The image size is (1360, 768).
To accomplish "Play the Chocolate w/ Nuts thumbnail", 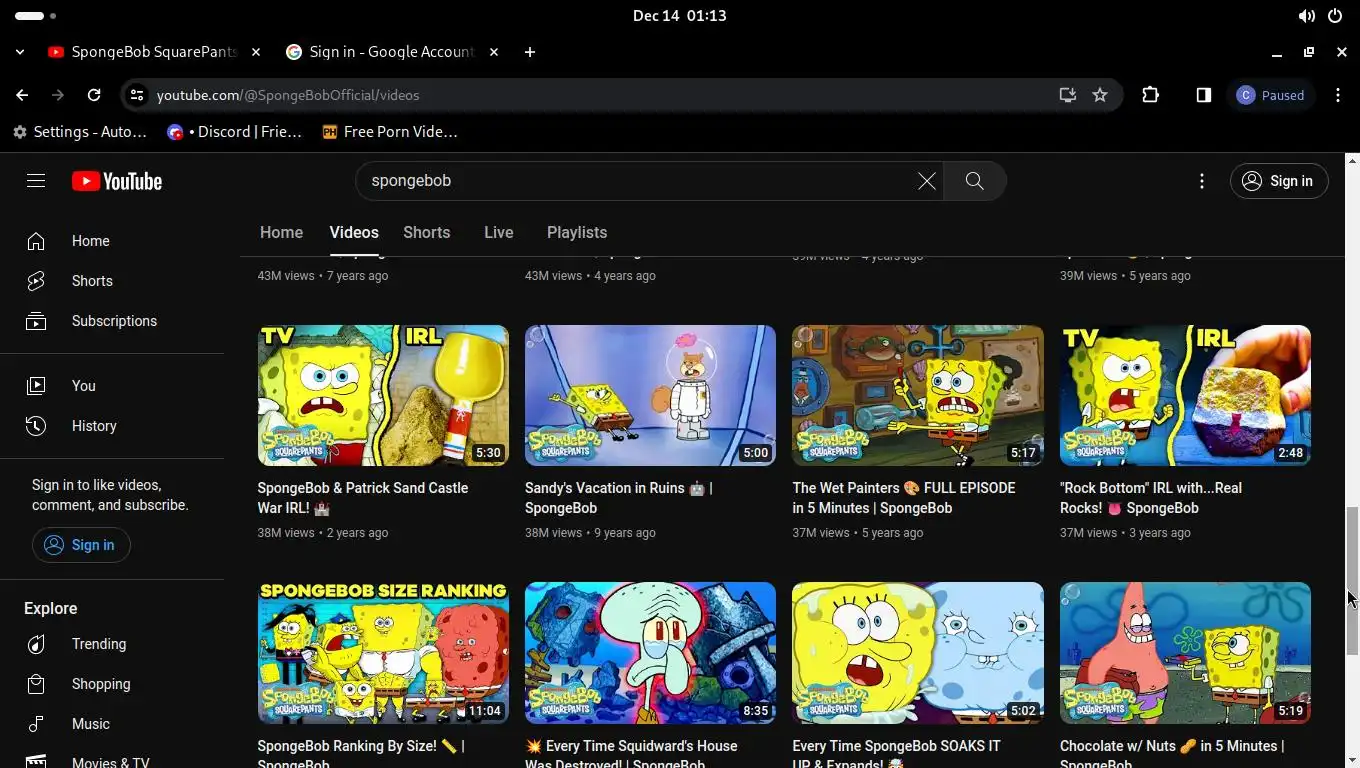I will coord(1185,653).
